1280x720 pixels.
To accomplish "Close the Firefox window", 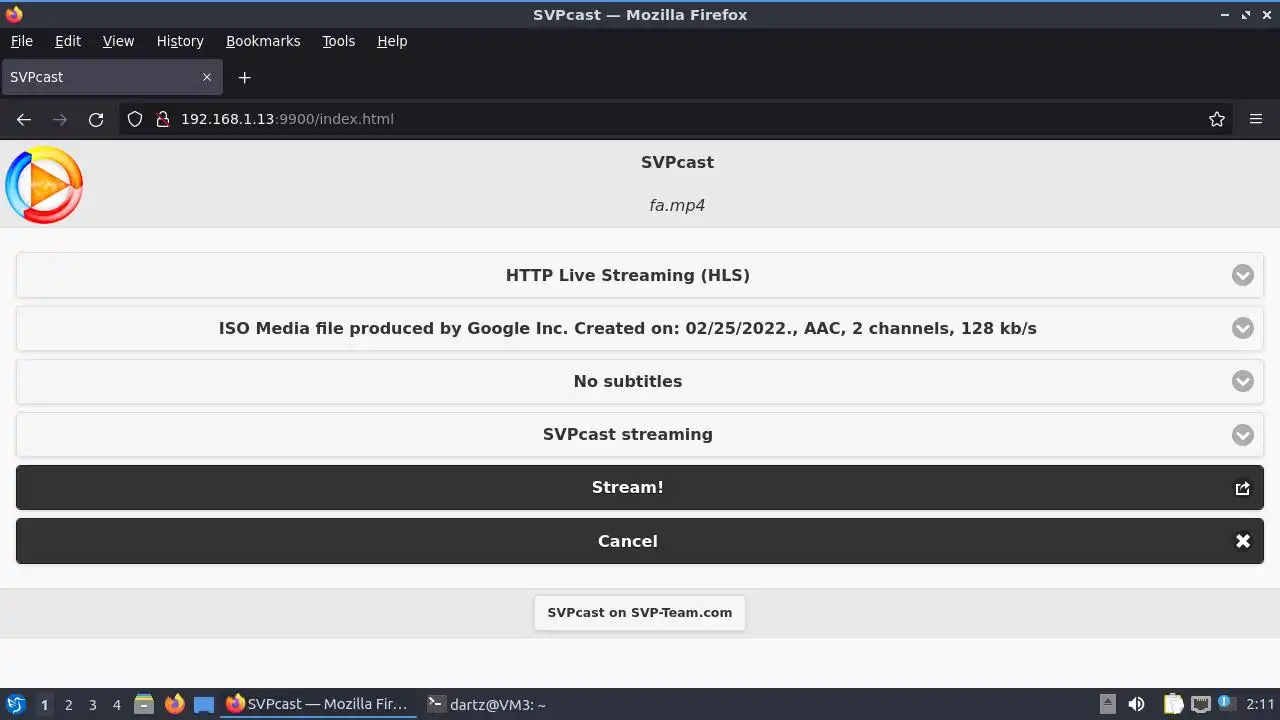I will click(x=1267, y=15).
